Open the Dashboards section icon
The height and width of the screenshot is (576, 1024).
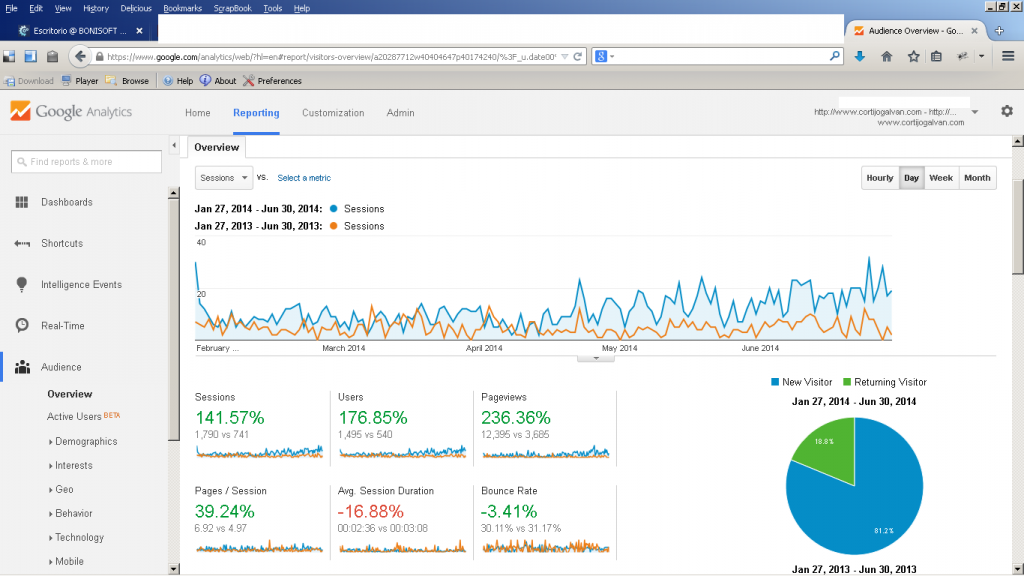(22, 202)
